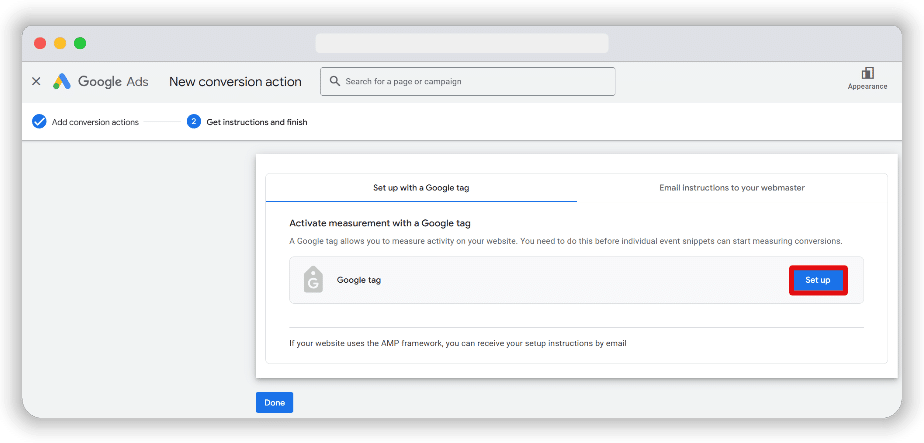Click the Google tag icon
Viewport: 924px width, 443px height.
coord(314,280)
